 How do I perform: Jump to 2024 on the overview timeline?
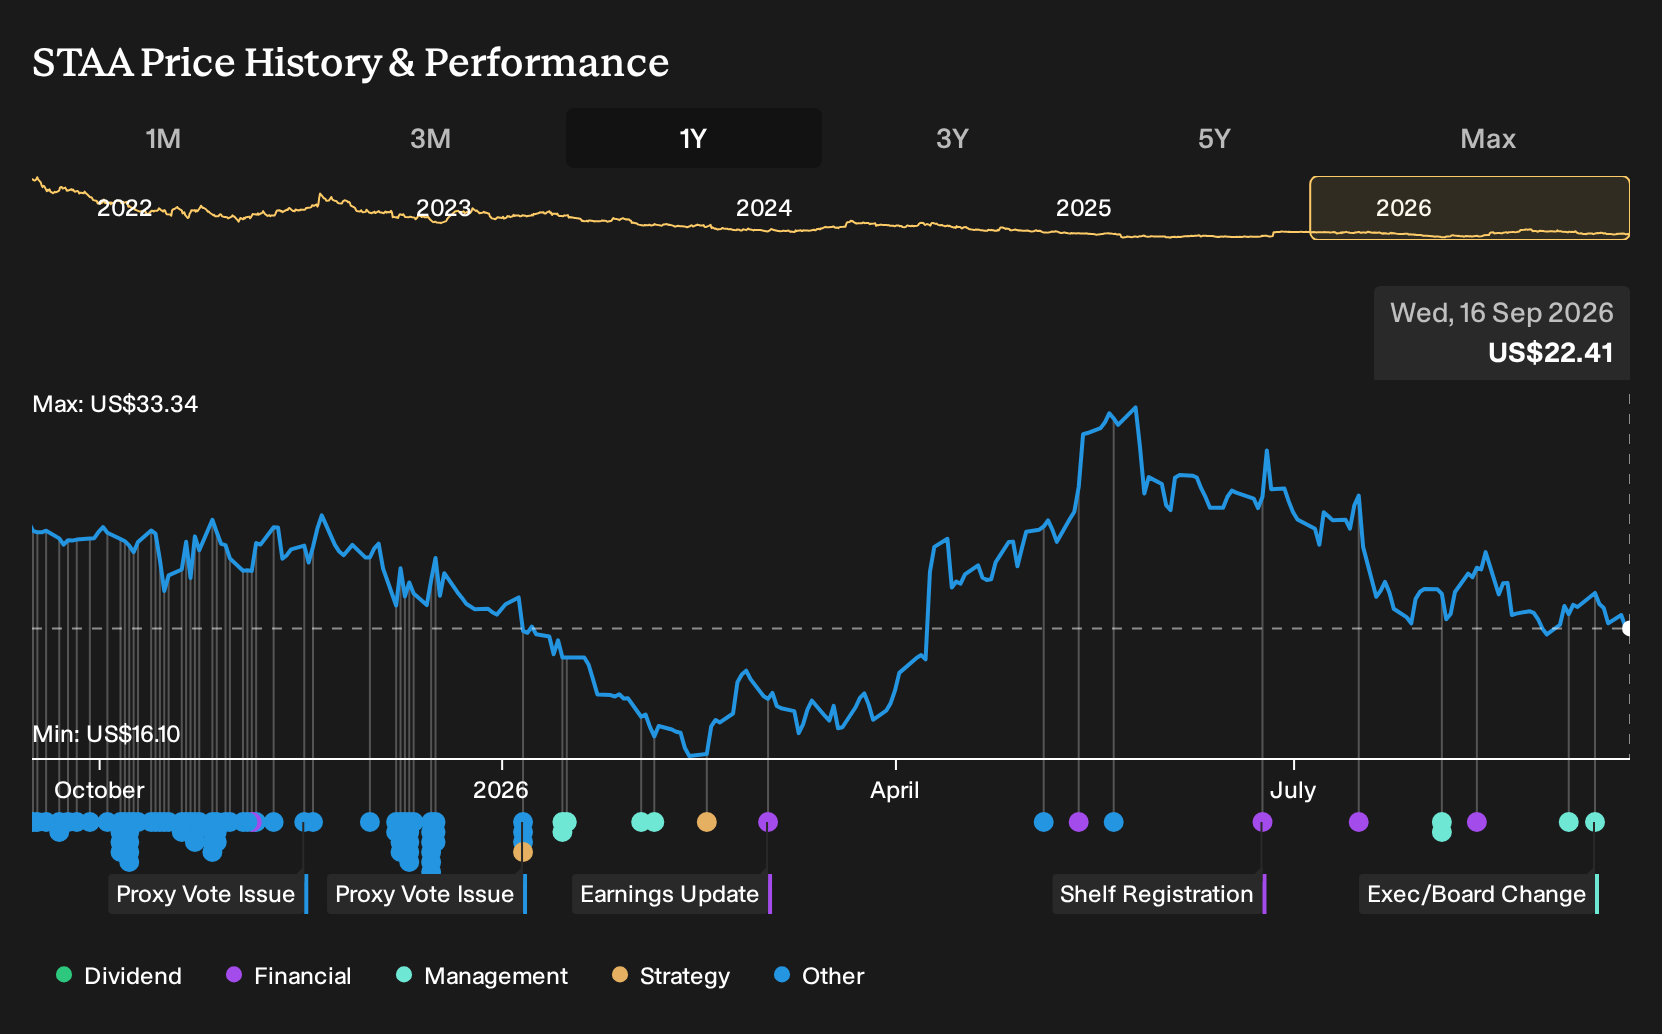764,208
